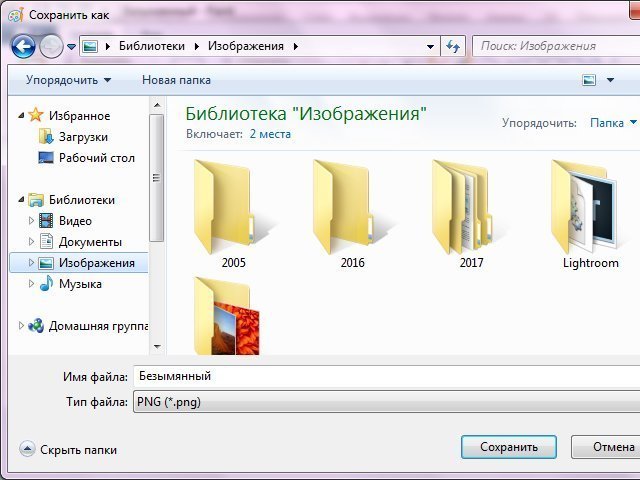This screenshot has width=640, height=480.
Task: Click the Сохранить button
Action: tap(509, 447)
